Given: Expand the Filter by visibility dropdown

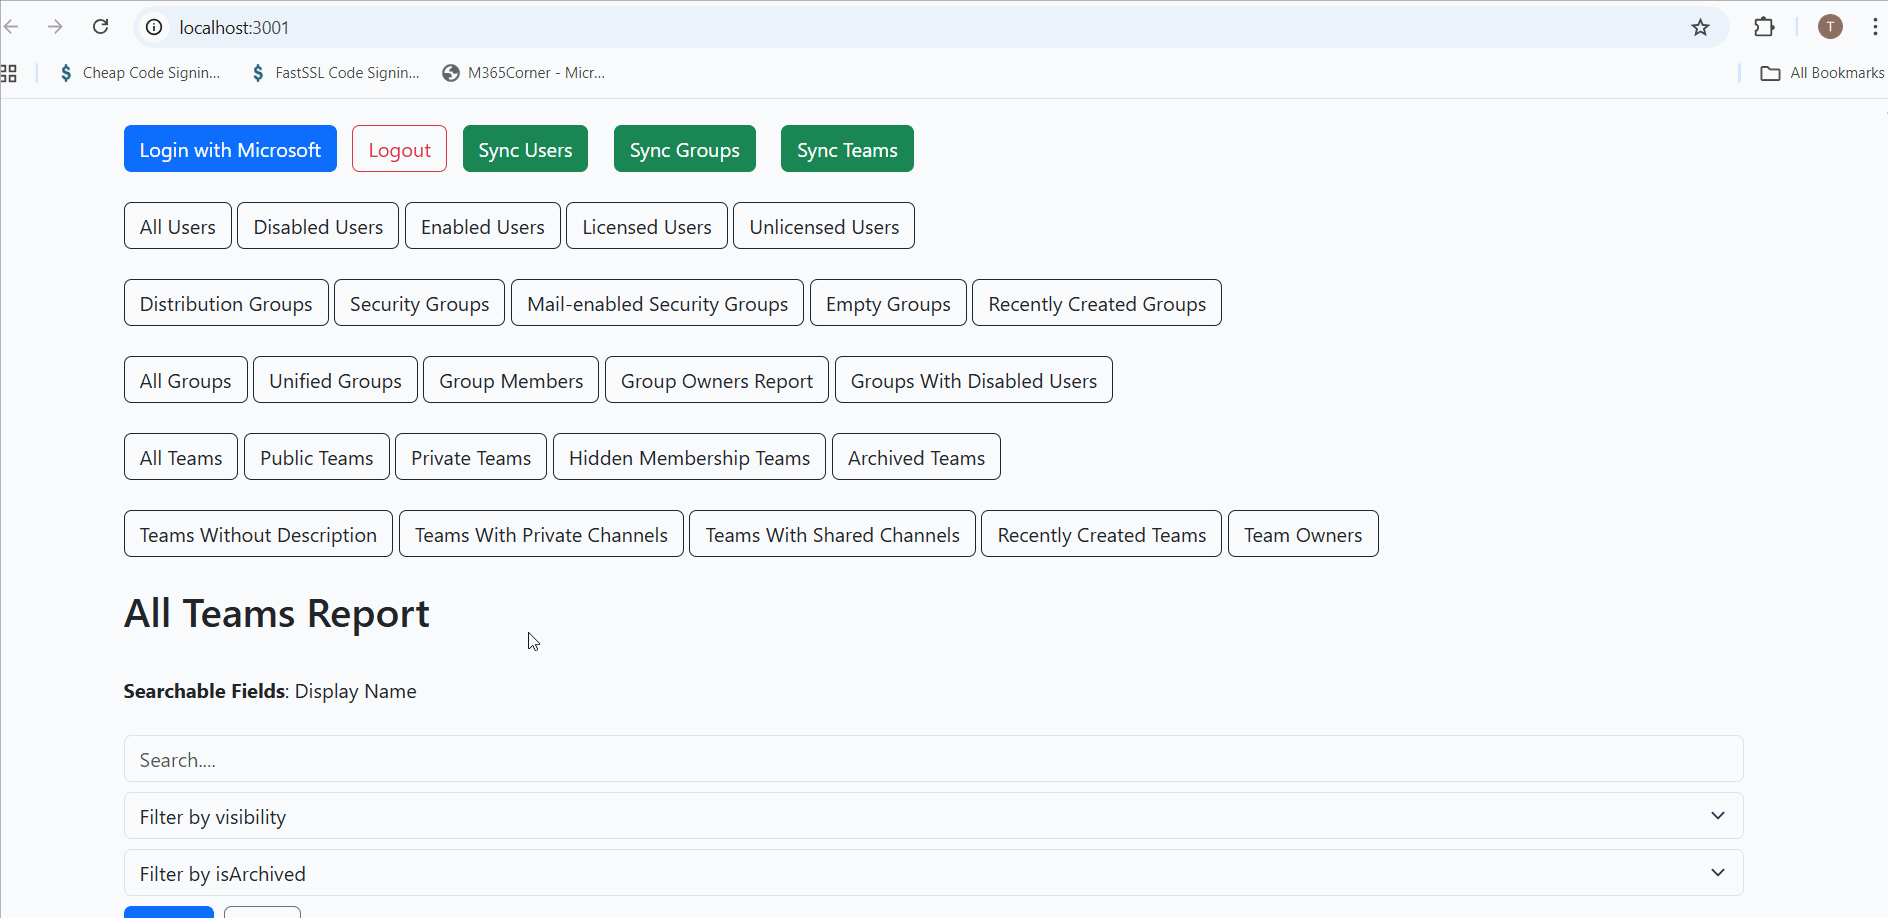Looking at the screenshot, I should pos(933,816).
